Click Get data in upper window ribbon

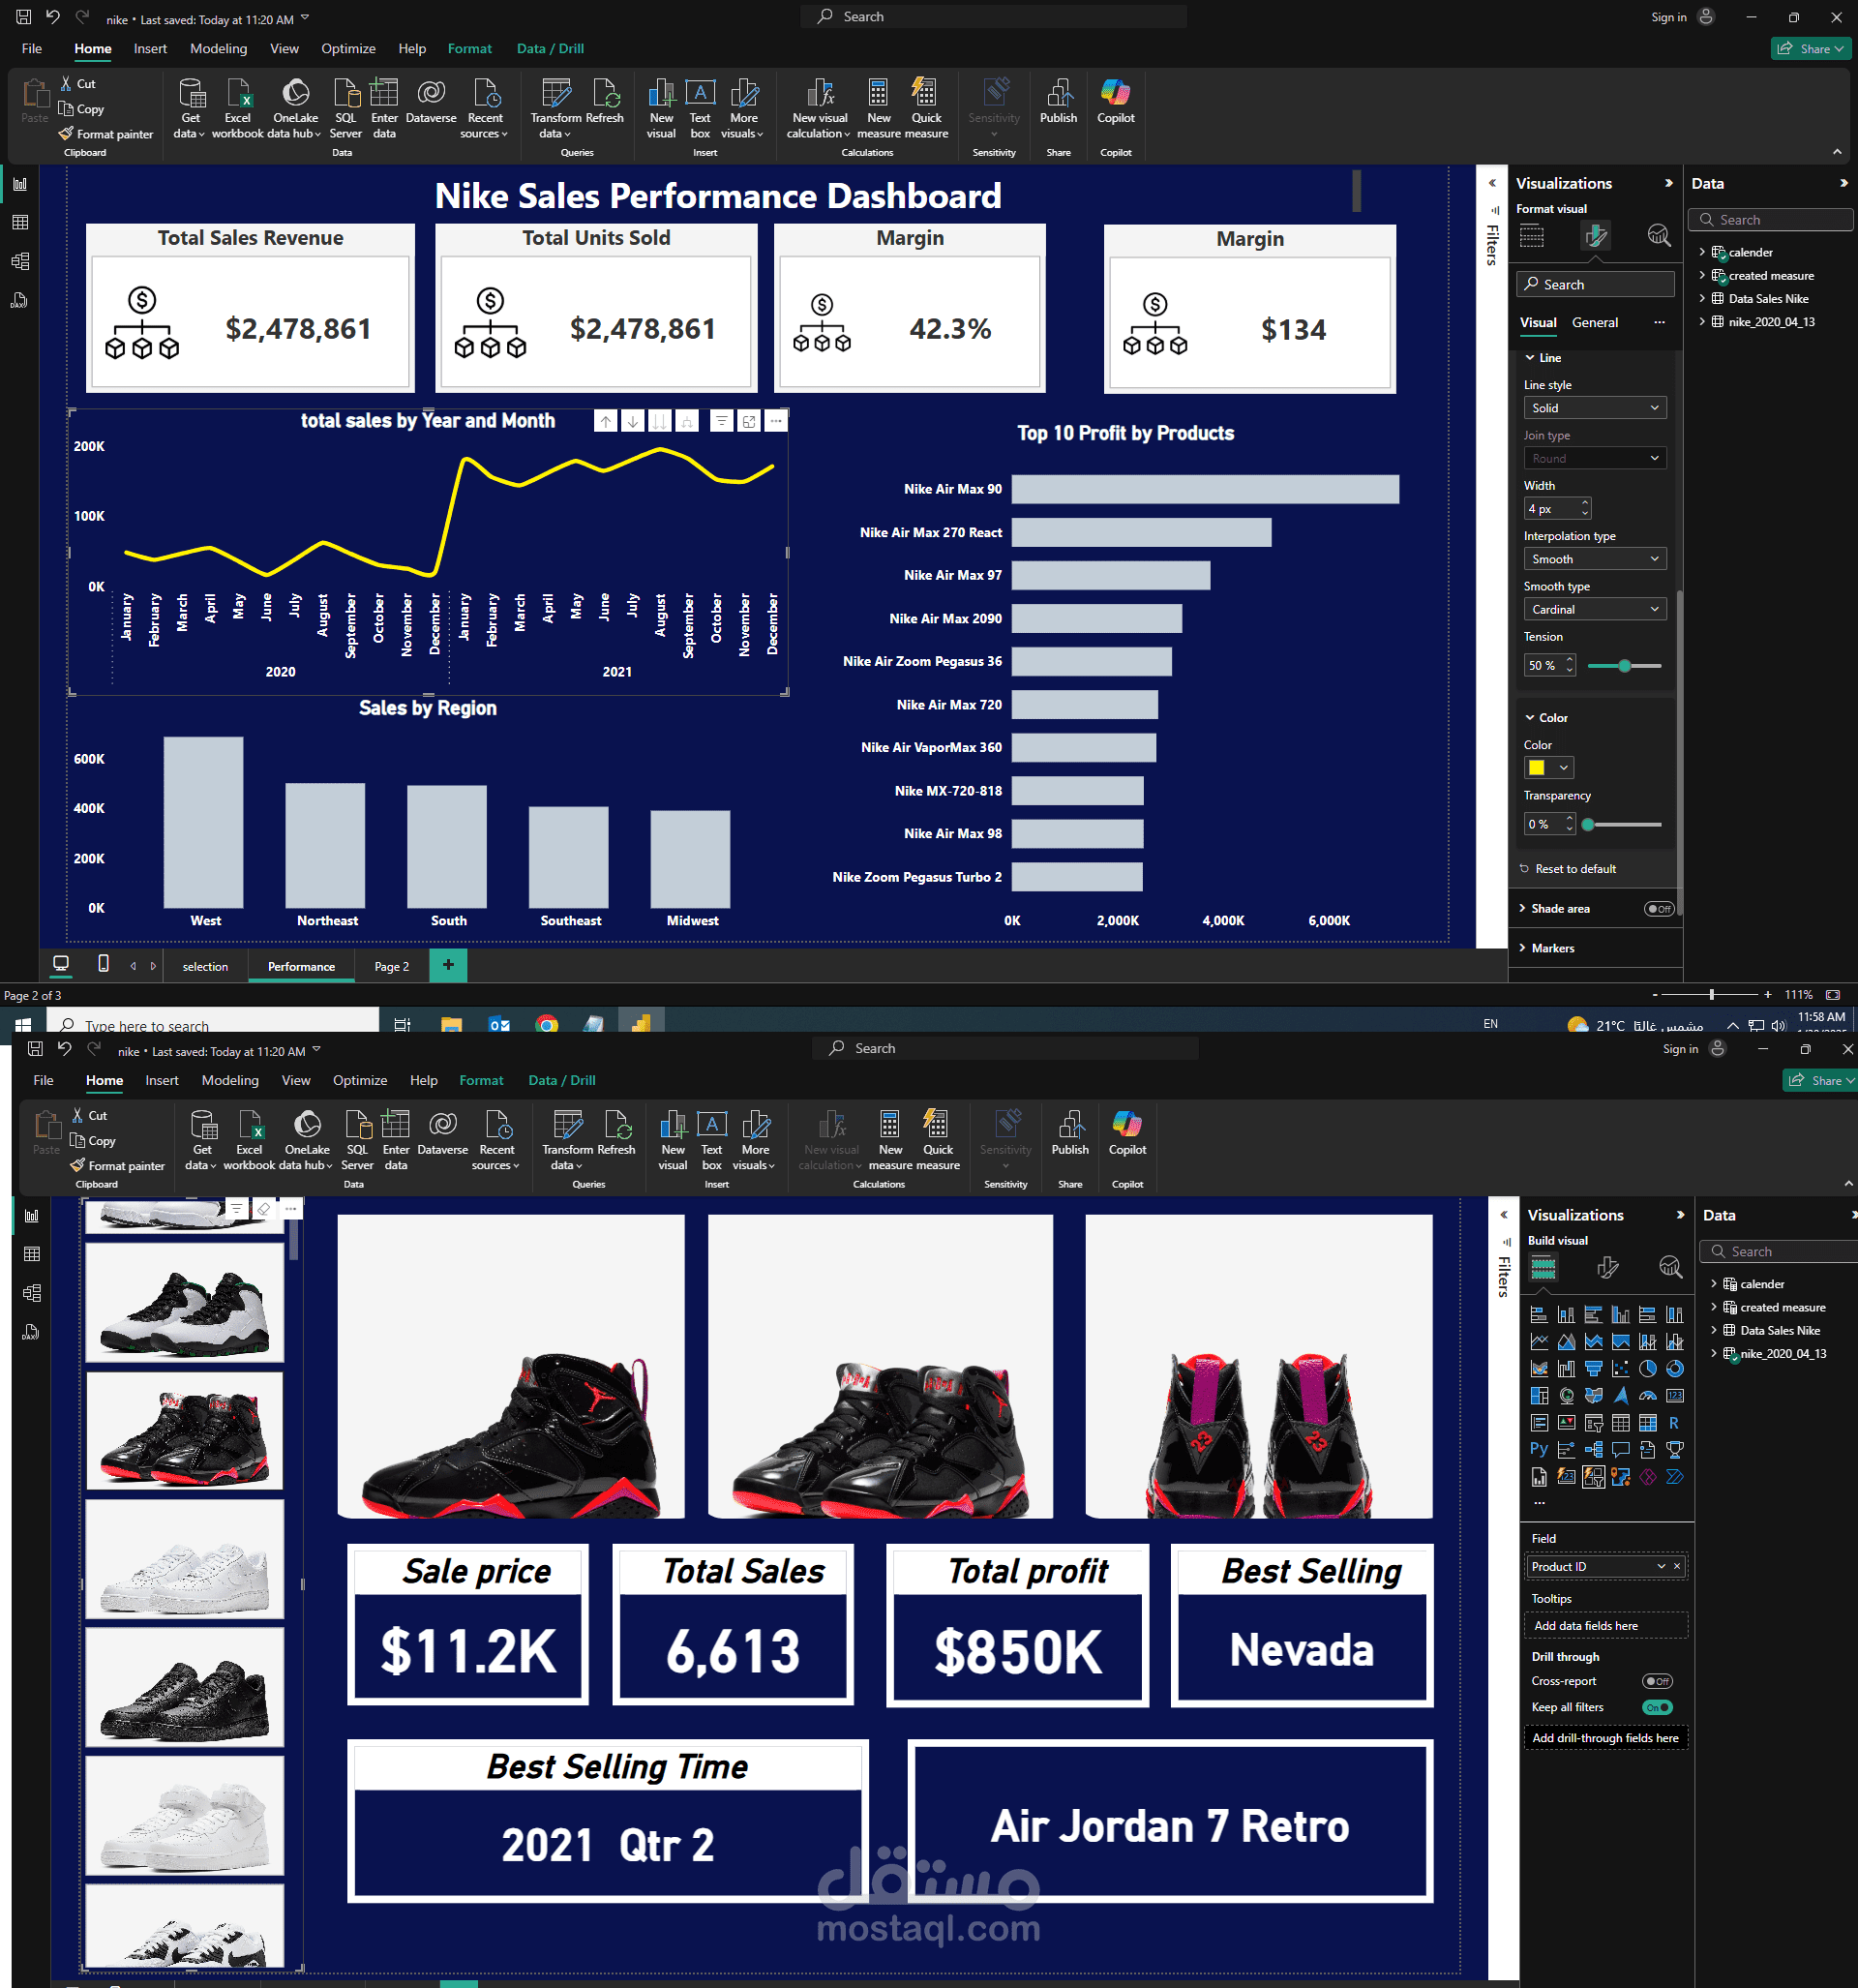click(x=189, y=109)
